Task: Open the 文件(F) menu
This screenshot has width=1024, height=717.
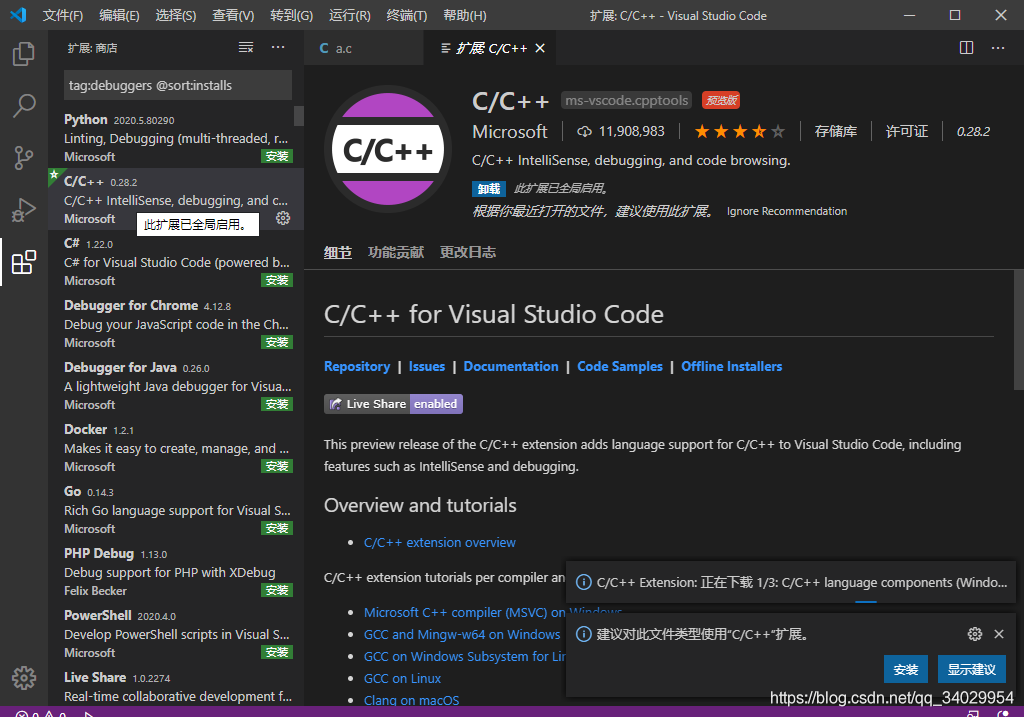Action: tap(63, 16)
